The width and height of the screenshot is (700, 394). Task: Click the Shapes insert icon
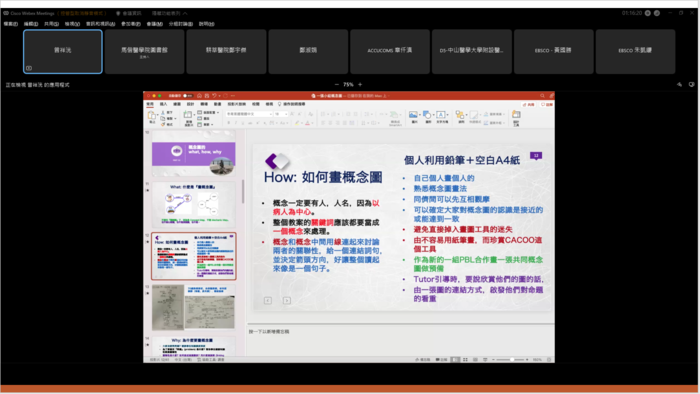427,115
